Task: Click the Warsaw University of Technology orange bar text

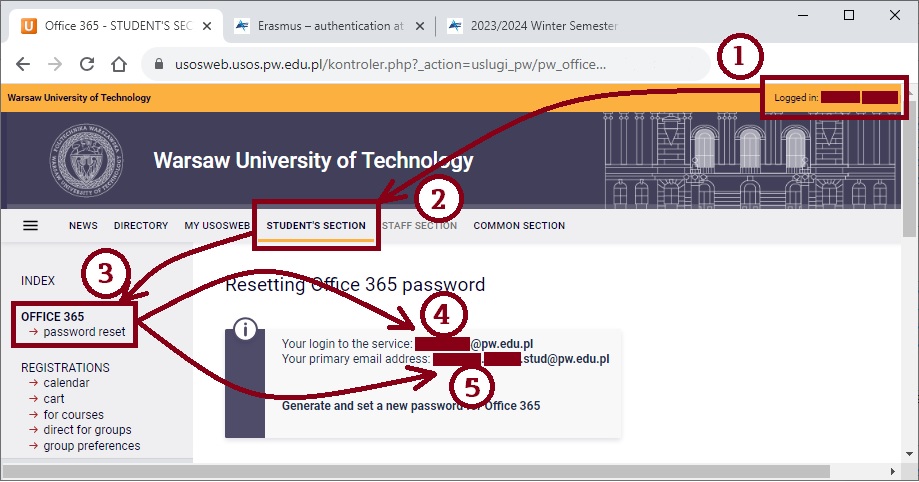Action: (x=79, y=98)
